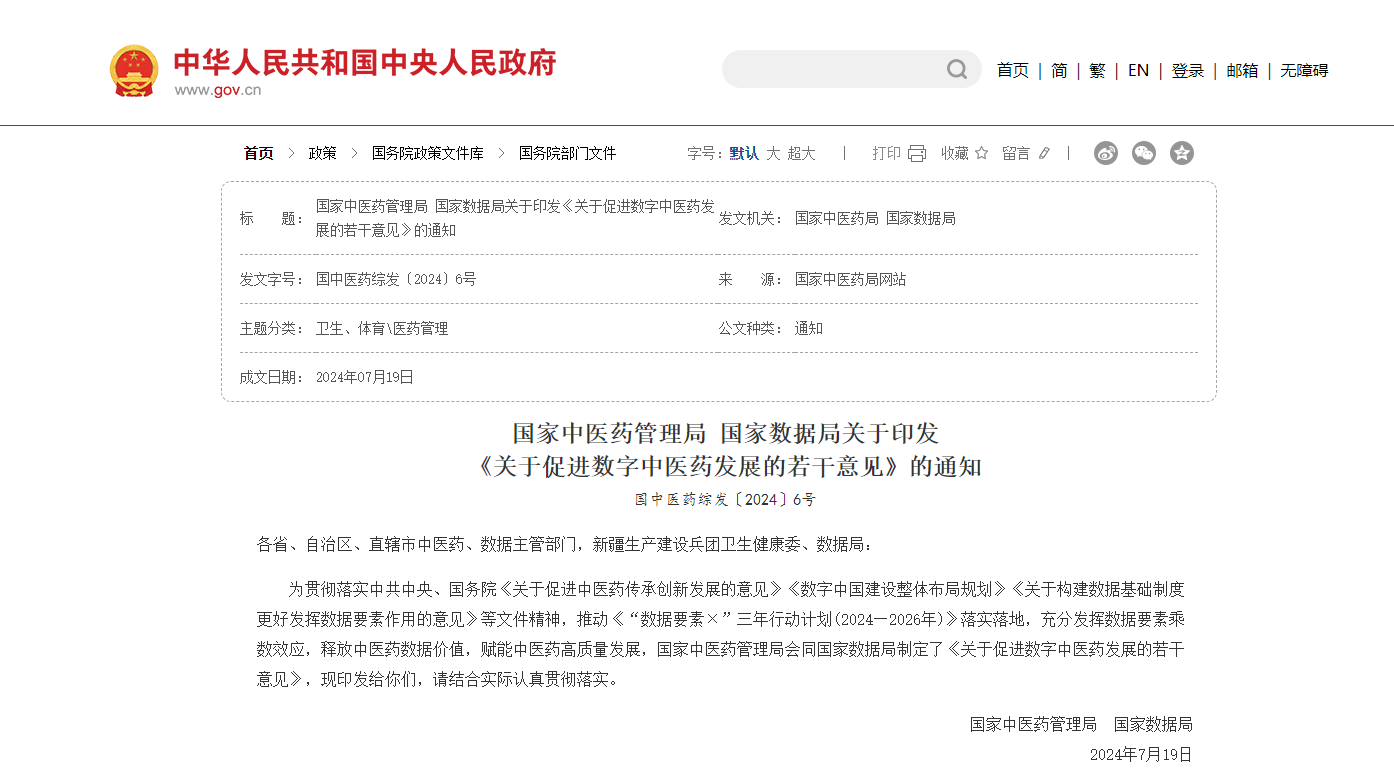Open 国务院部门文件 breadcrumb link

click(568, 153)
